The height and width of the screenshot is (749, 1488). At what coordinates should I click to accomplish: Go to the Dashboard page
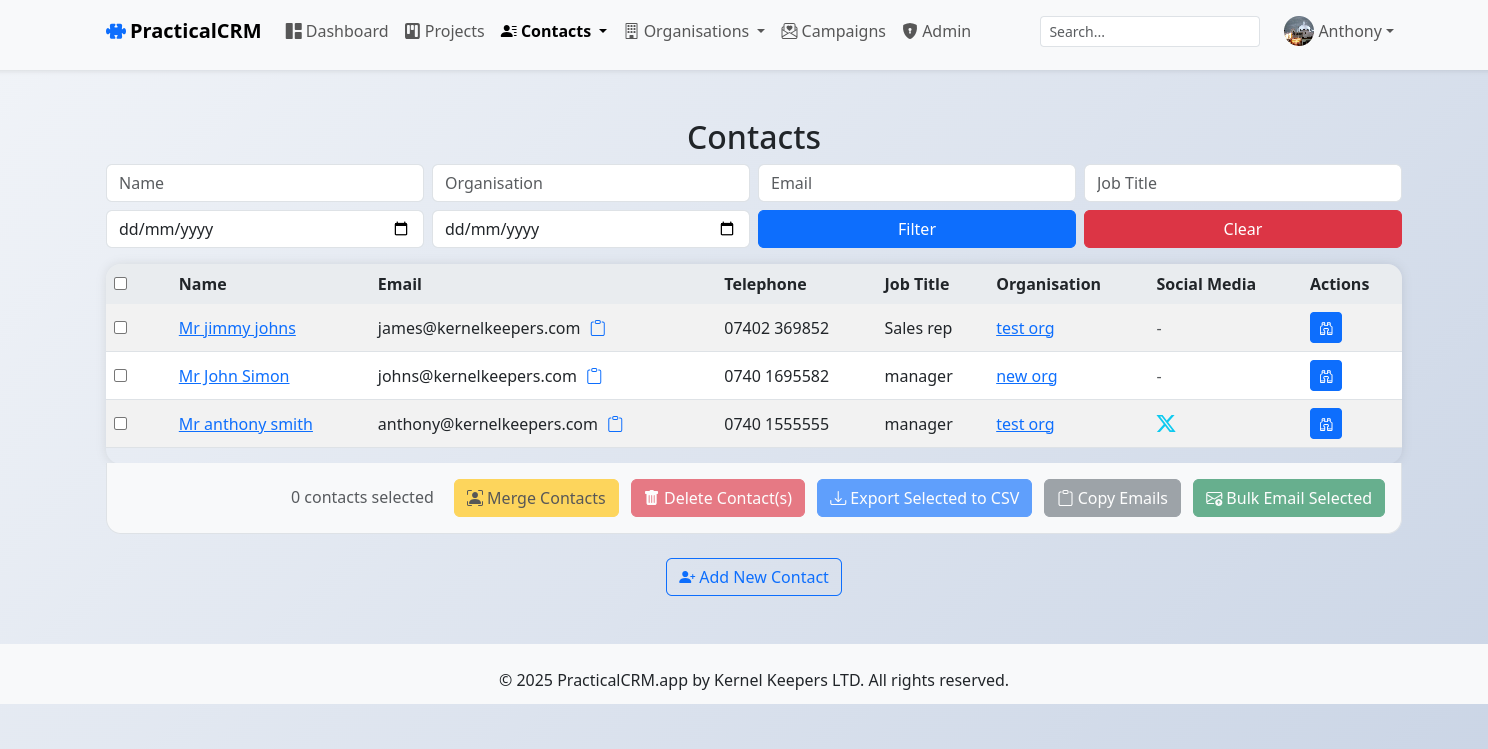click(x=337, y=31)
